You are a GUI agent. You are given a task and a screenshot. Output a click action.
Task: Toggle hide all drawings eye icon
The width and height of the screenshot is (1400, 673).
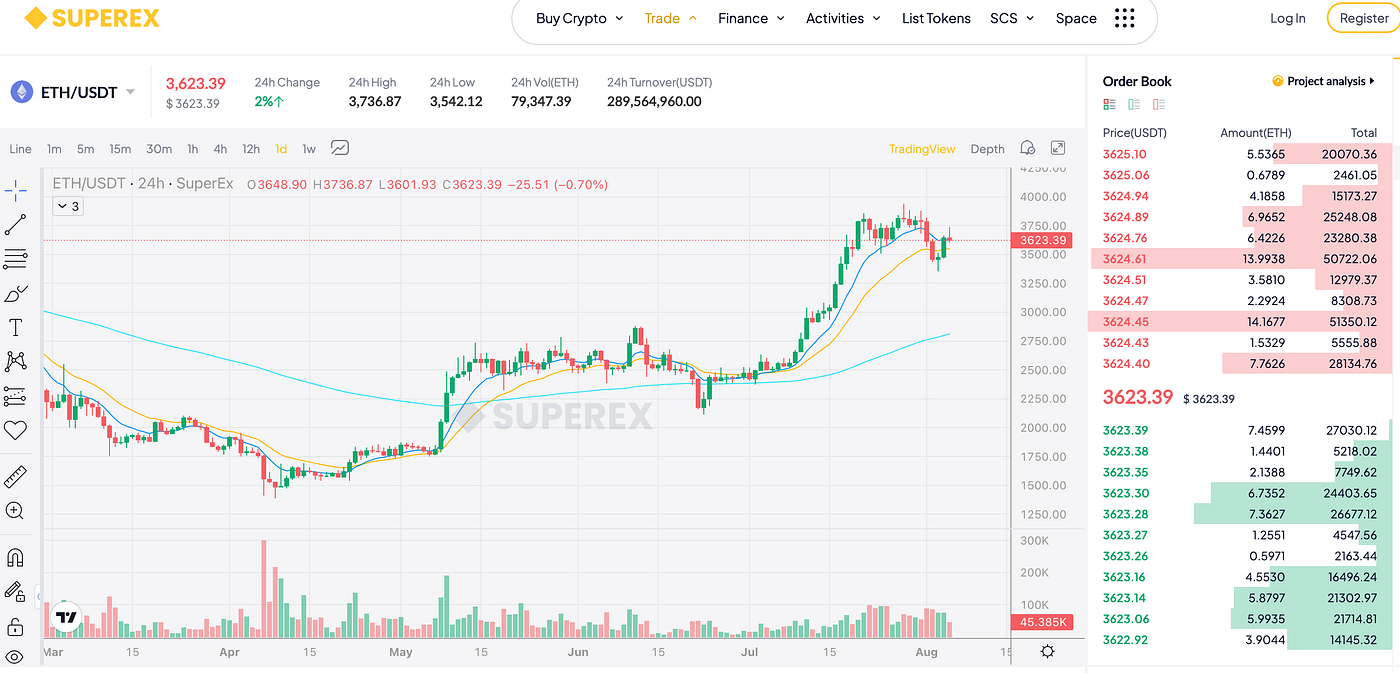(15, 657)
